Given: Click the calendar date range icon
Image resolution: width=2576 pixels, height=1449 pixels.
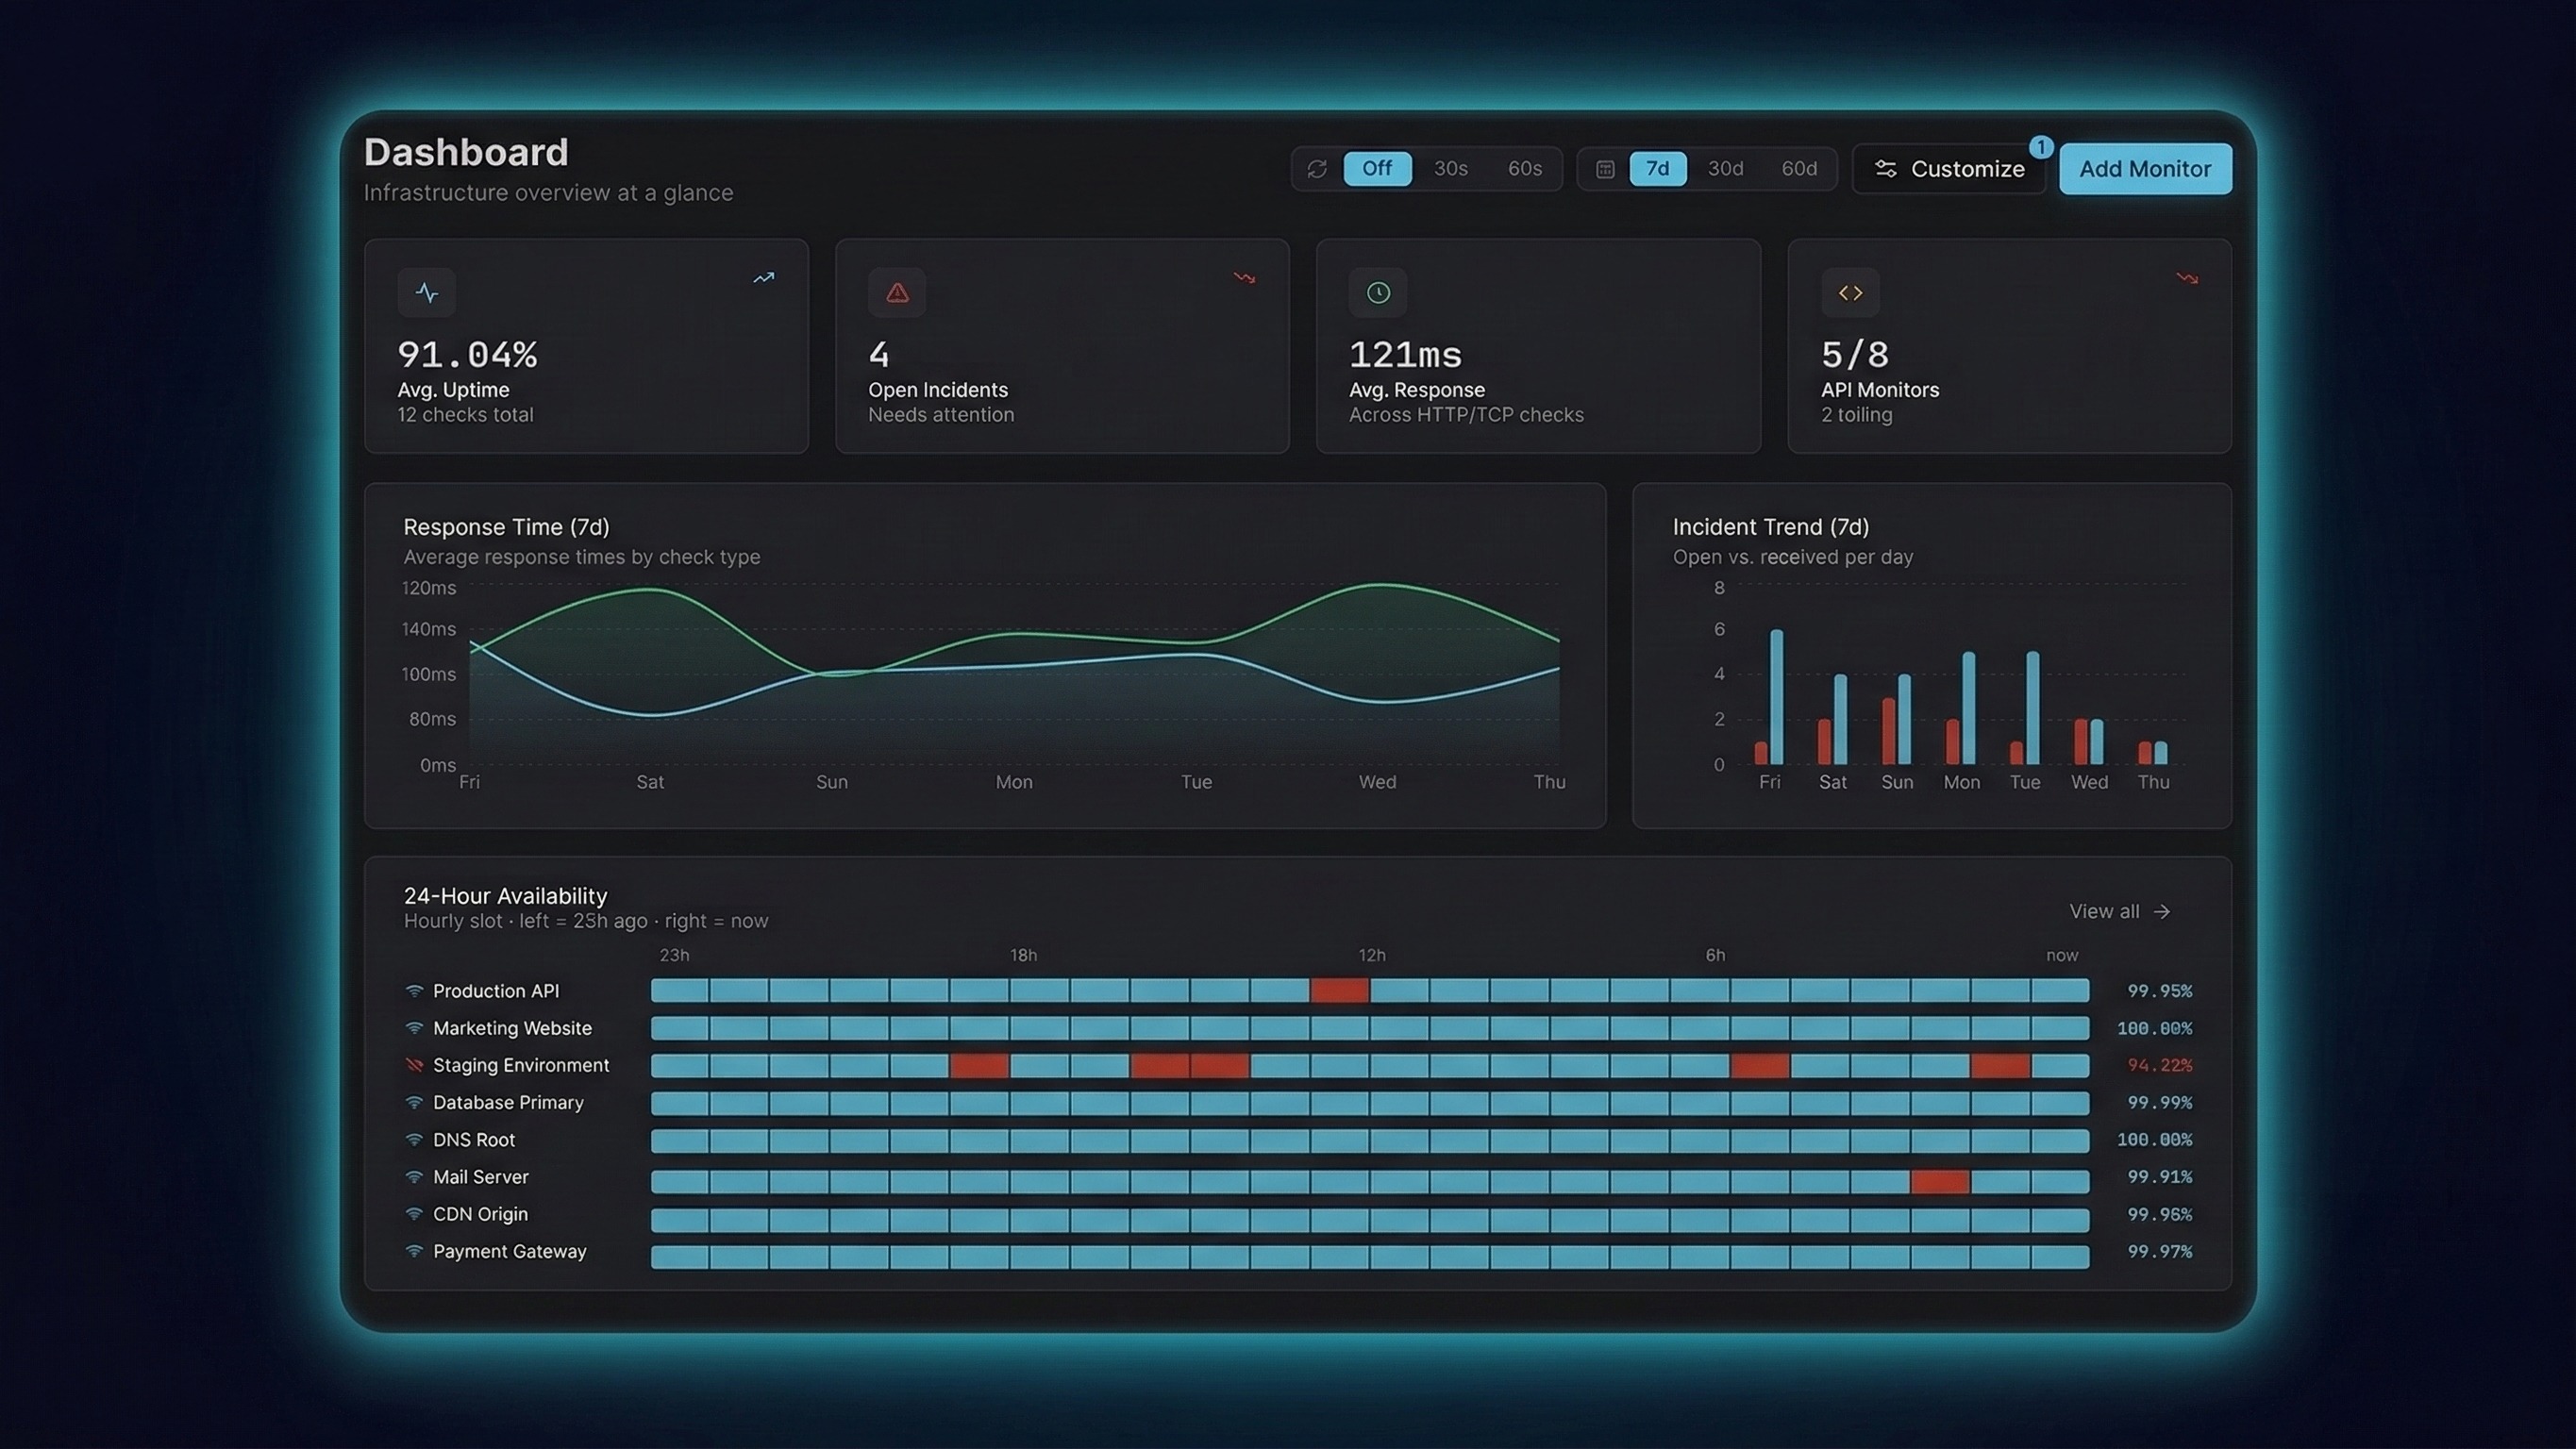Looking at the screenshot, I should [1605, 169].
